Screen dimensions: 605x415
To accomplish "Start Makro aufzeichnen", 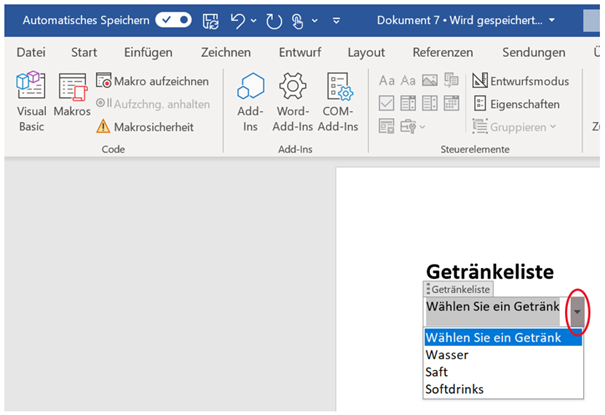I will [152, 81].
